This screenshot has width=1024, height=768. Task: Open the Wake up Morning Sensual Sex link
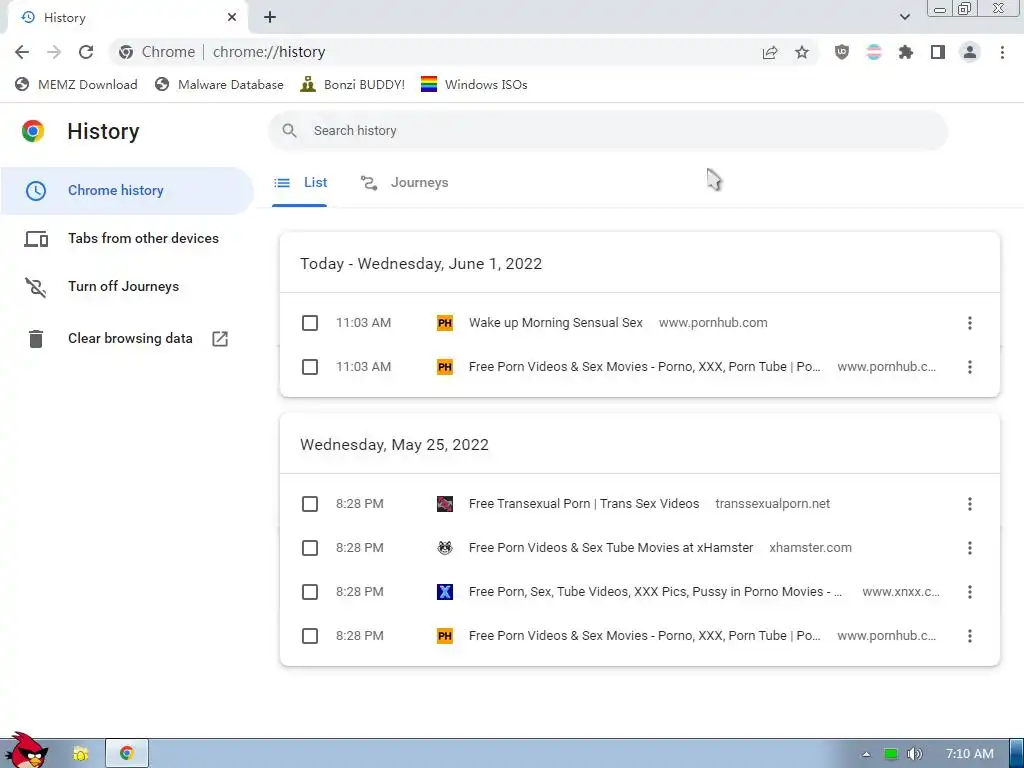click(x=556, y=323)
